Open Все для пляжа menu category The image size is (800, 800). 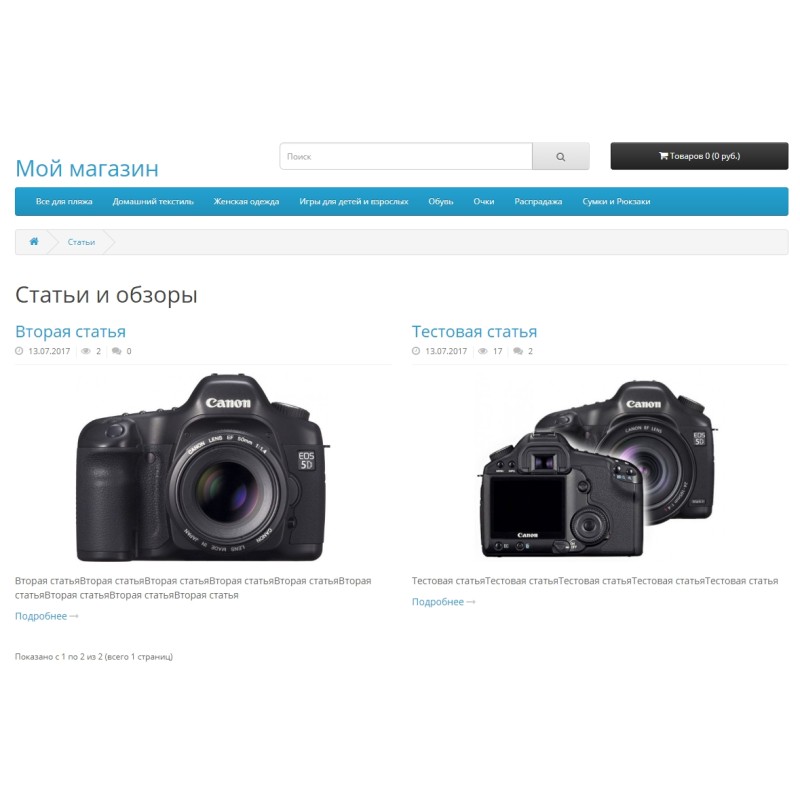(64, 202)
